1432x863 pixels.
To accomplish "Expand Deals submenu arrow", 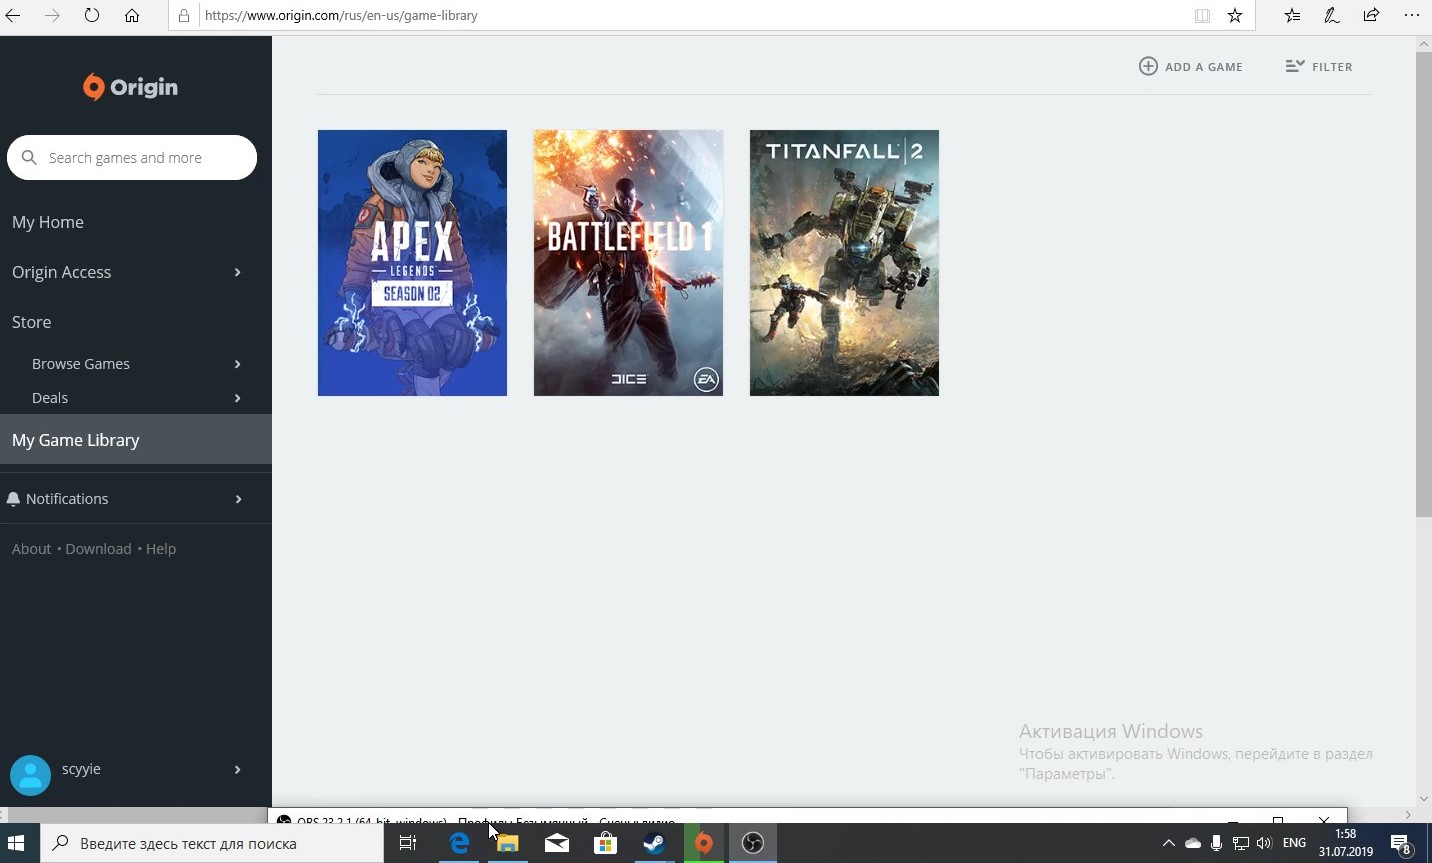I will [x=238, y=398].
